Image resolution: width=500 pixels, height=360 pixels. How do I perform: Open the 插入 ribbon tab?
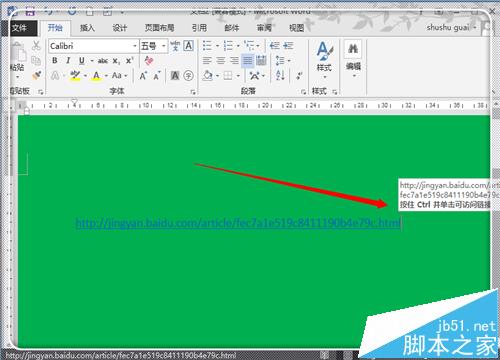coord(87,28)
